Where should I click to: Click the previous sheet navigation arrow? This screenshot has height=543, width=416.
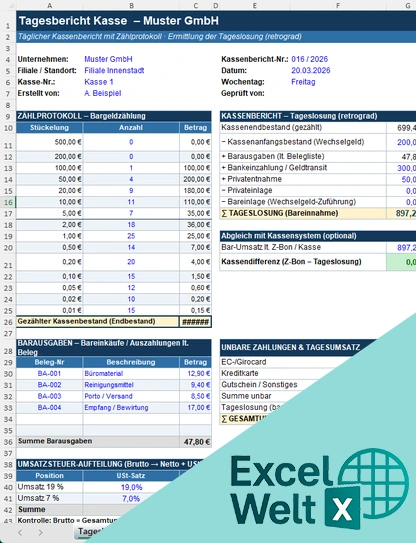(20, 532)
